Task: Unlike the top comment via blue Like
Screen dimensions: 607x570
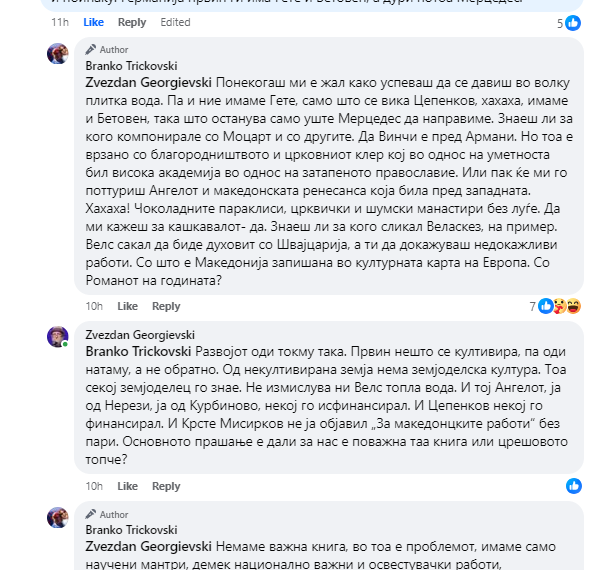Action: pos(94,22)
